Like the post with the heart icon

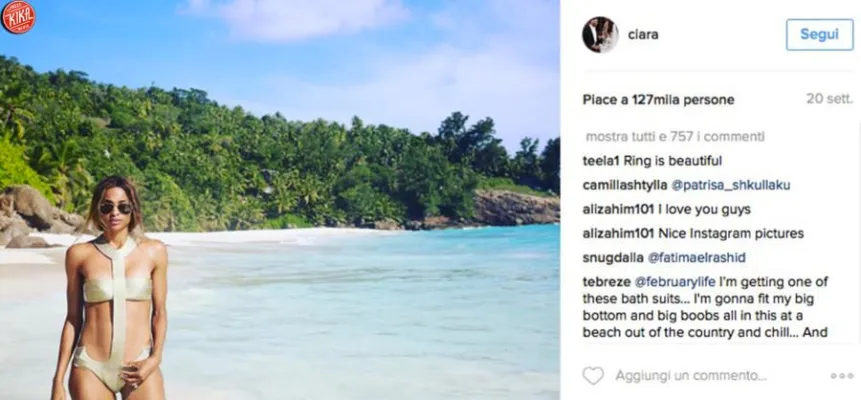[593, 376]
